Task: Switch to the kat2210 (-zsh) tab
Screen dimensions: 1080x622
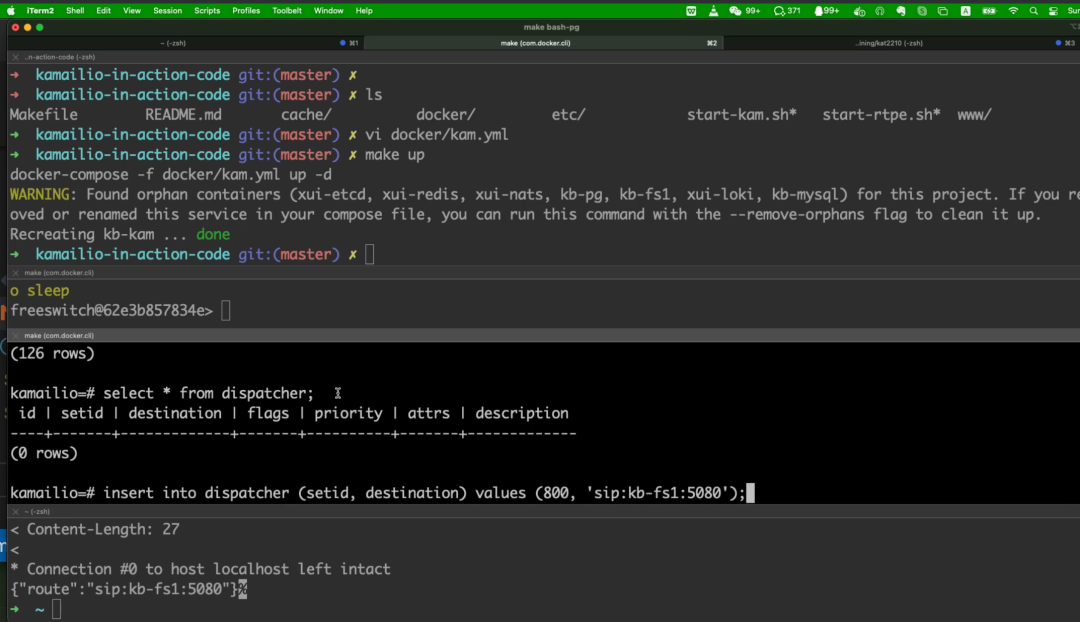Action: click(891, 43)
